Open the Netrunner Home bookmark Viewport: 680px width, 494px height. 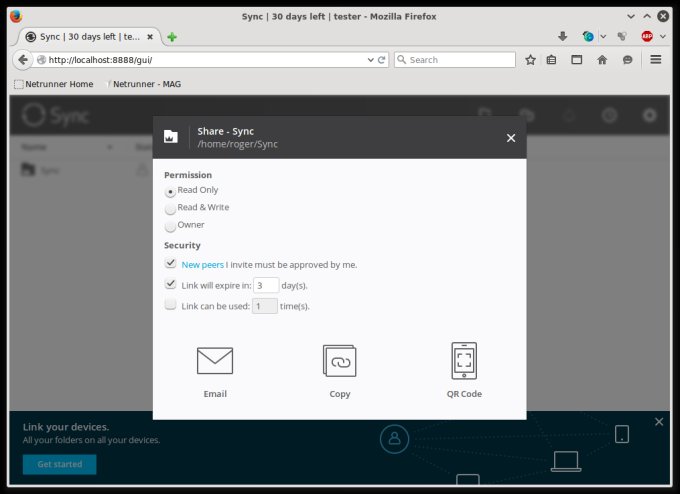point(54,84)
